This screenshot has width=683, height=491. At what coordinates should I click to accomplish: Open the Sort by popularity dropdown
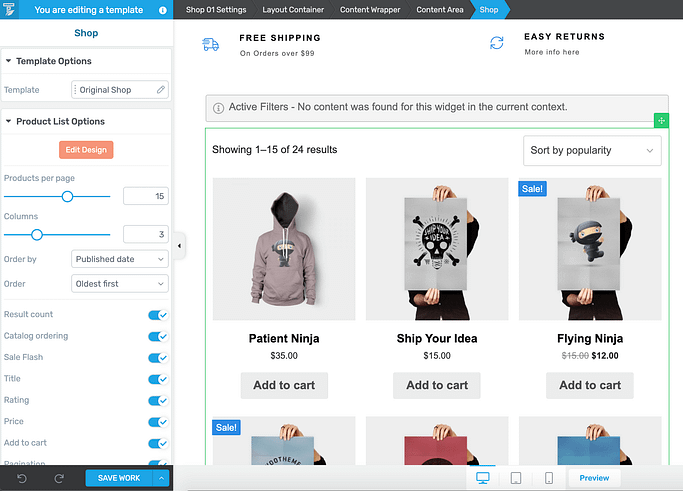coord(592,150)
